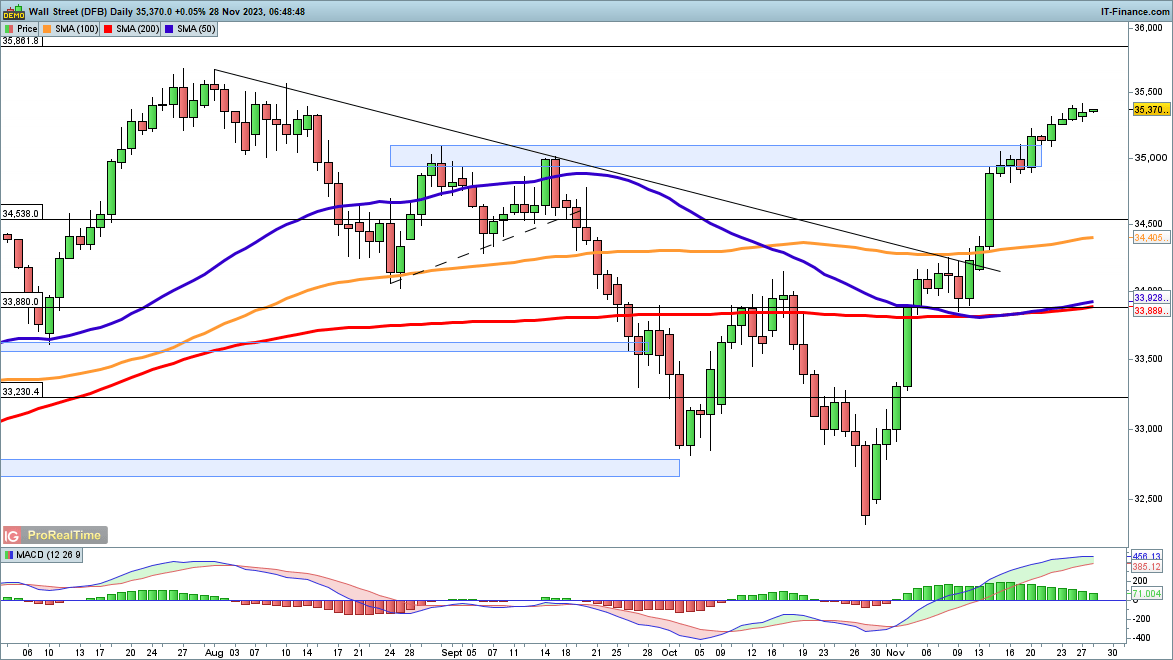Click the Price candlestick legend icon
Image resolution: width=1173 pixels, height=660 pixels.
(8, 29)
